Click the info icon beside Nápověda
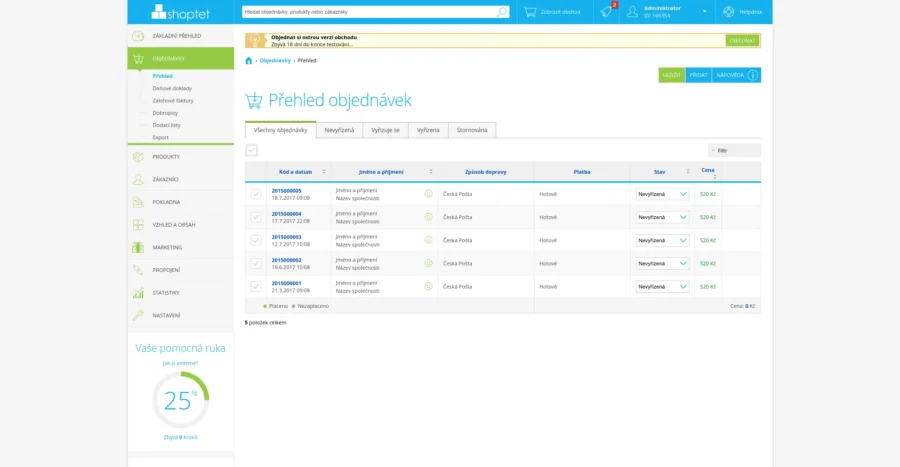The width and height of the screenshot is (900, 467). (752, 75)
